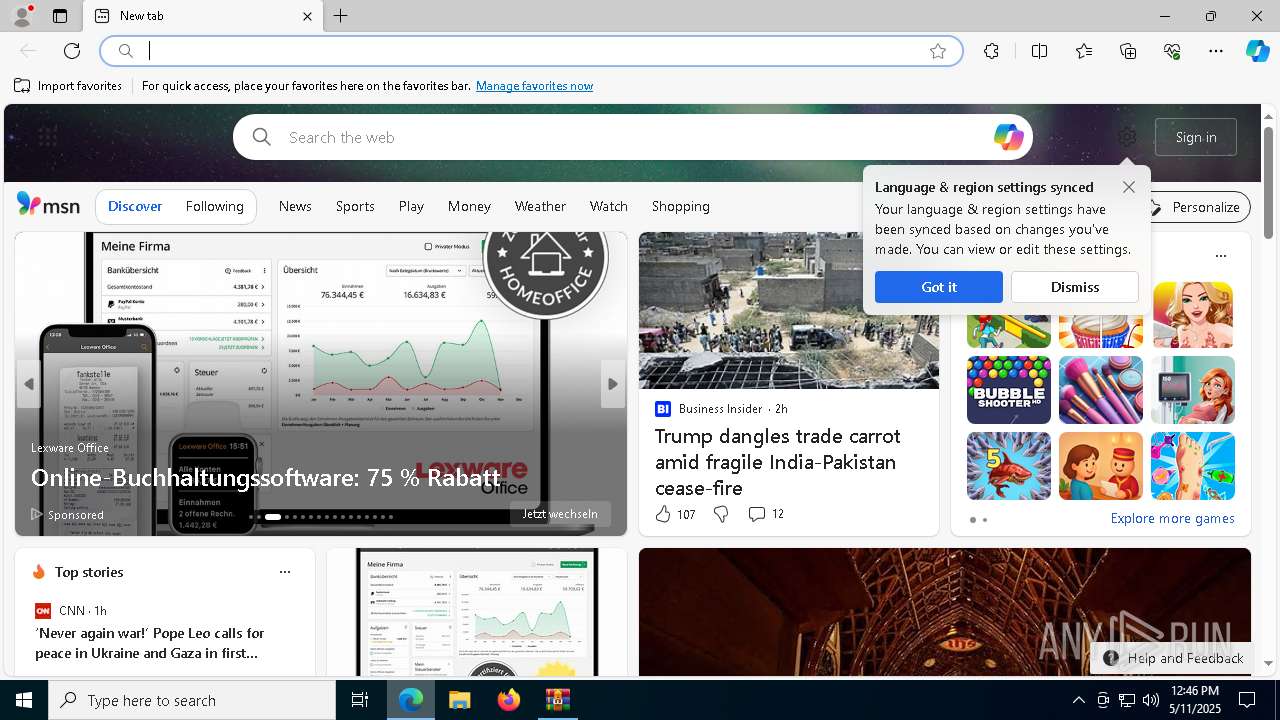Viewport: 1280px width, 720px height.
Task: Open the Windows Start menu
Action: coord(24,700)
